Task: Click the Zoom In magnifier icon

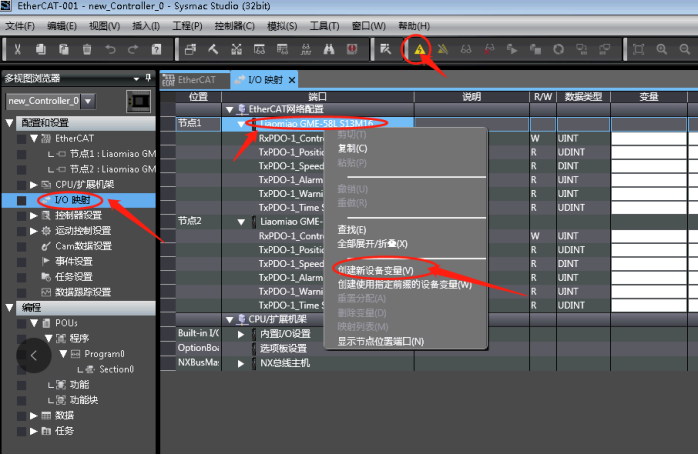Action: (x=661, y=49)
